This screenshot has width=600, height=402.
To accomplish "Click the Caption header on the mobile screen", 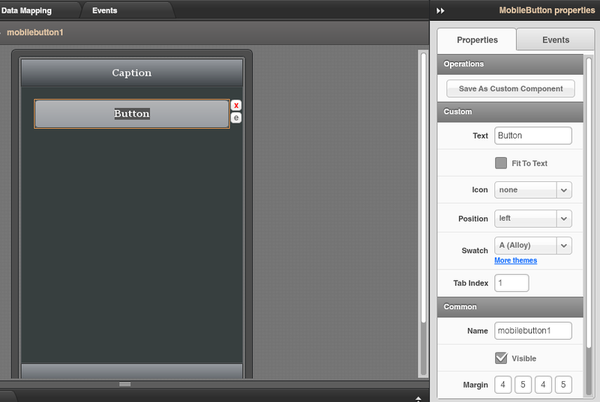I will (132, 74).
